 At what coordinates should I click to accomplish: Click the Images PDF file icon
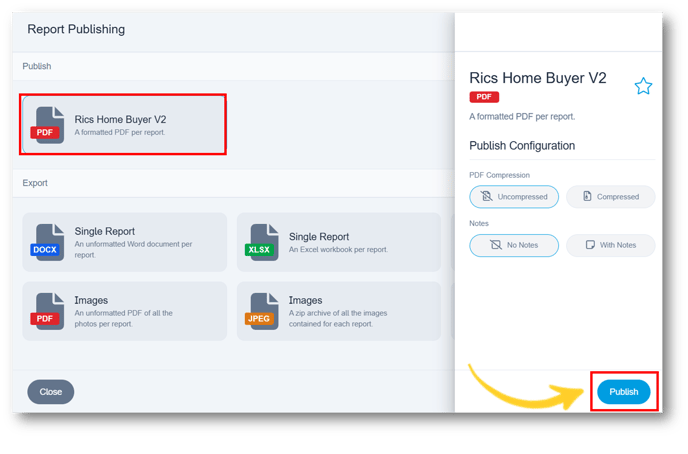coord(47,311)
